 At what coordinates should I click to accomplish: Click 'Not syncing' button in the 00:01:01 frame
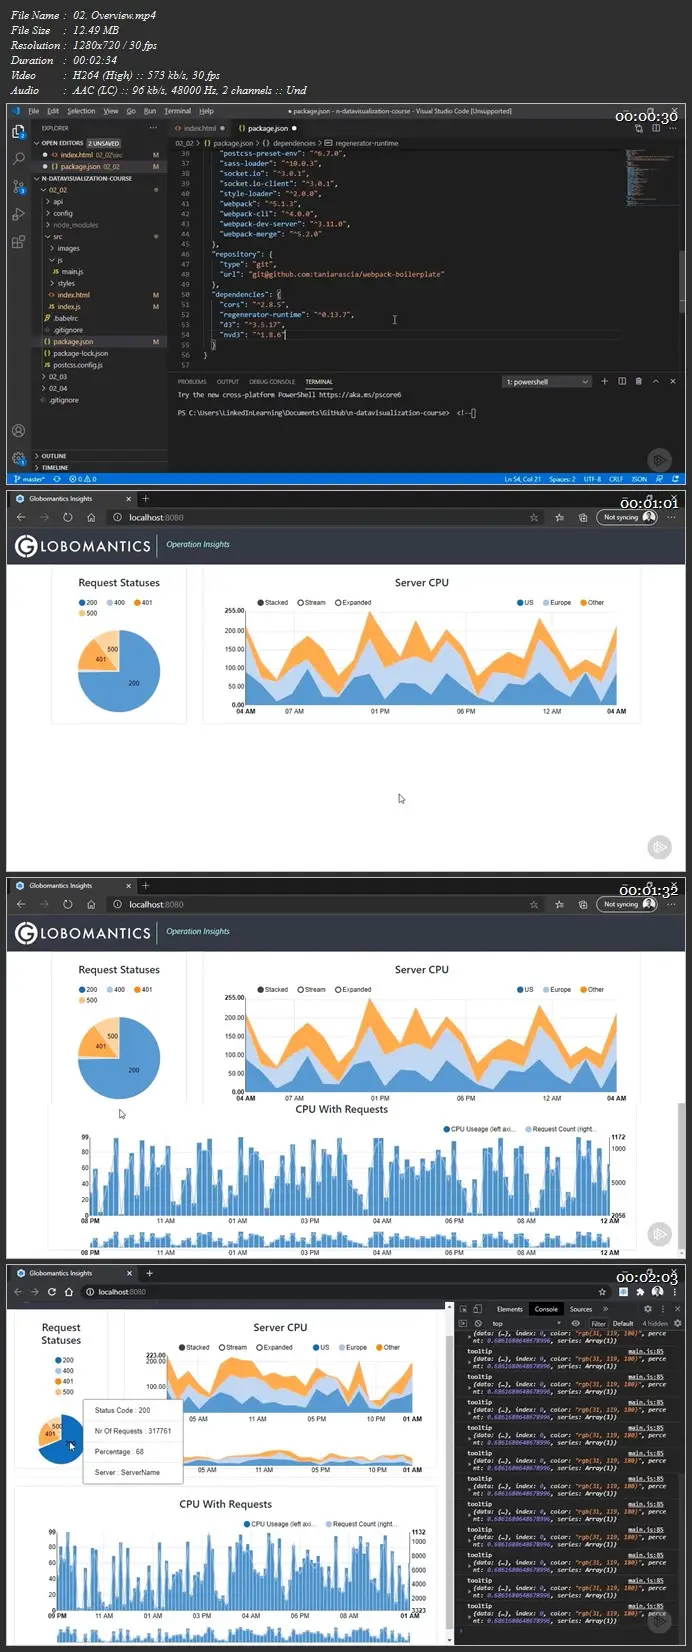click(628, 517)
